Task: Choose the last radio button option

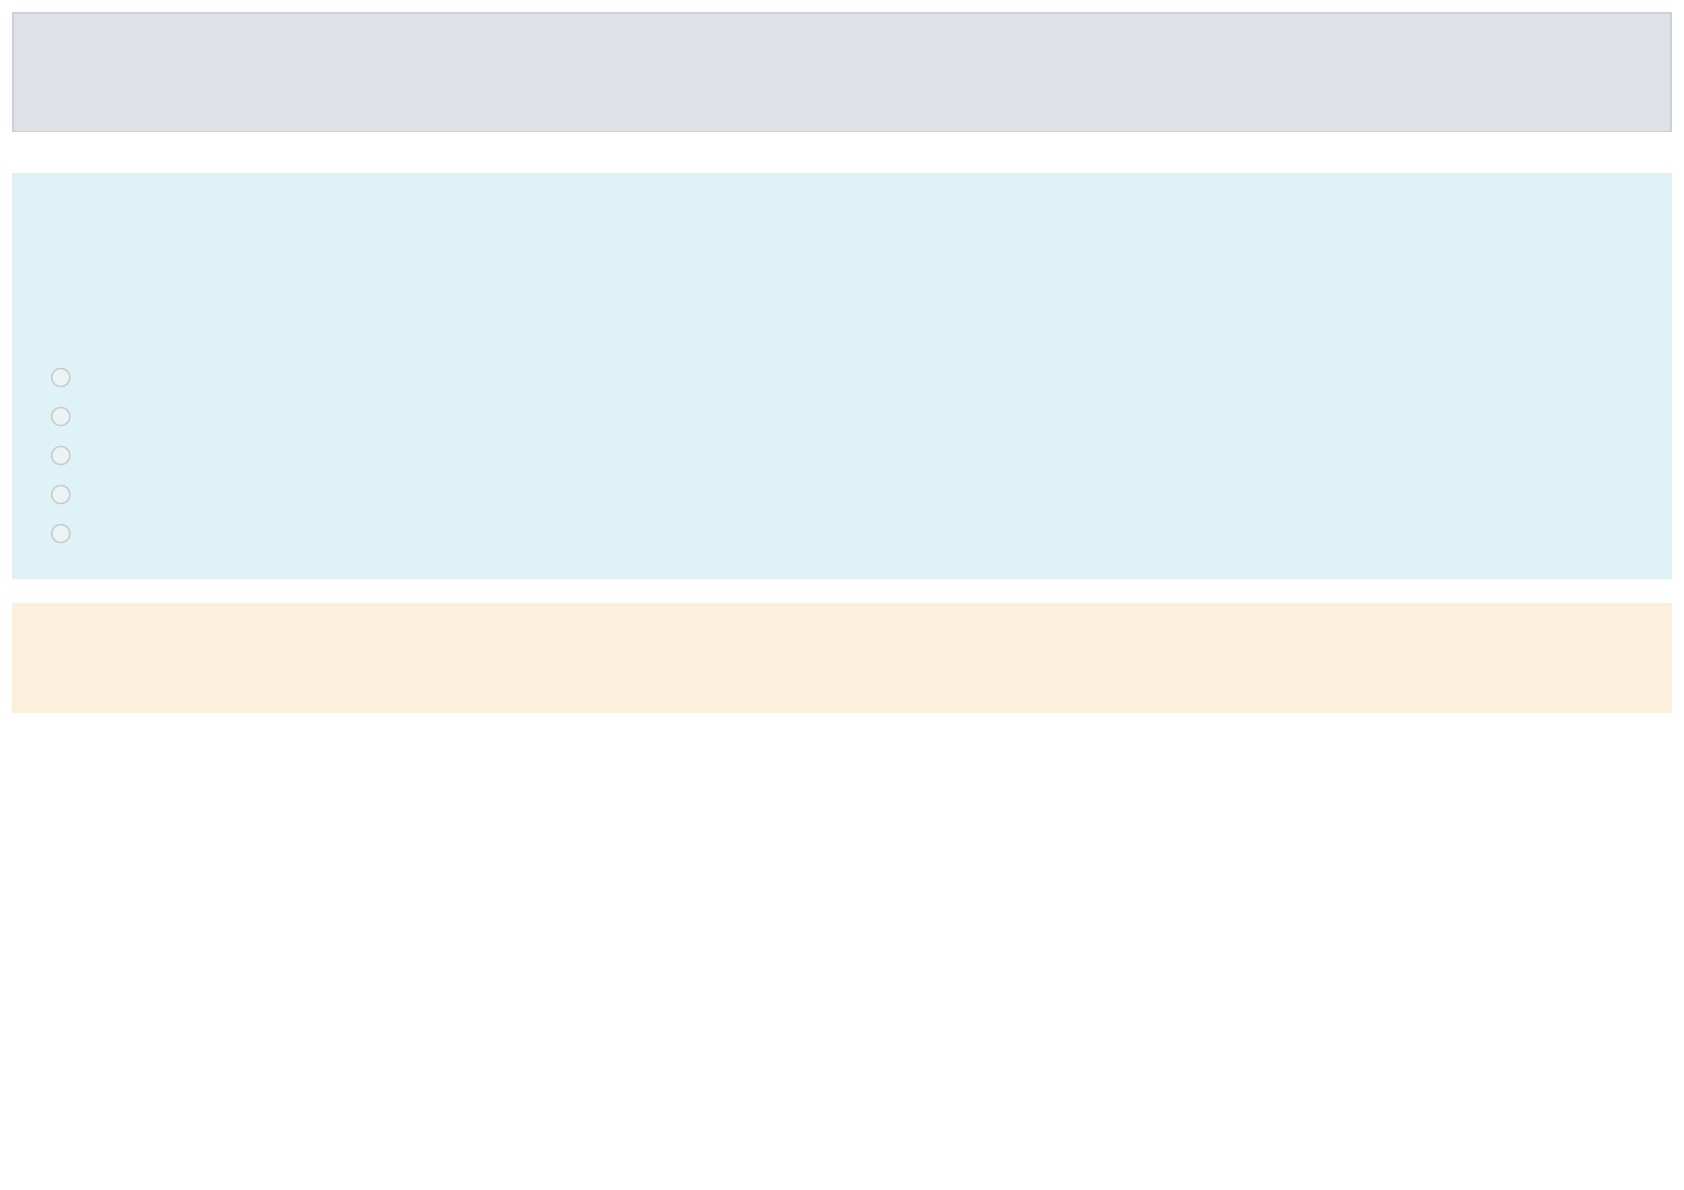Action: coord(61,533)
